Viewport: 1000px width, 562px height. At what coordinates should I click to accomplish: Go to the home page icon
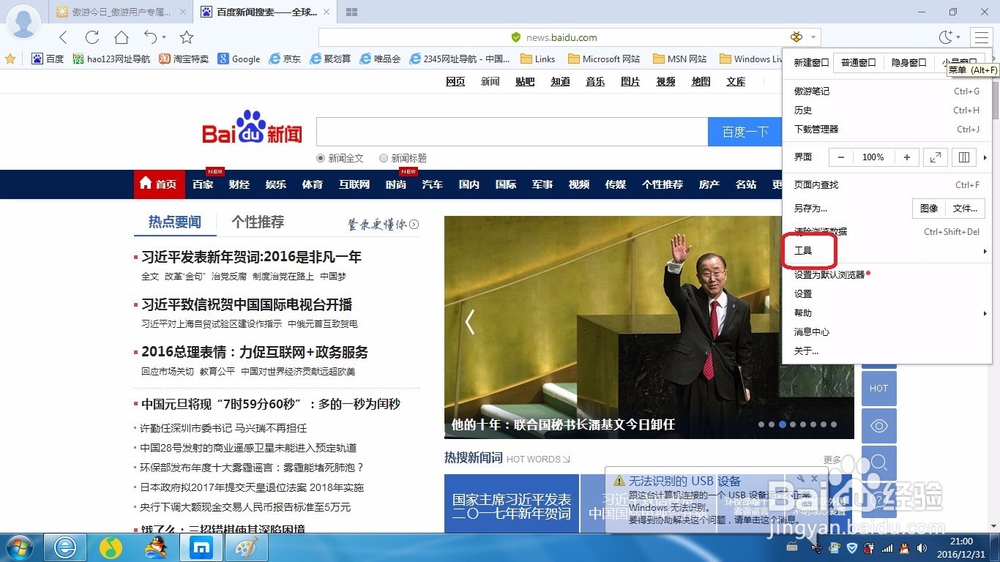121,37
